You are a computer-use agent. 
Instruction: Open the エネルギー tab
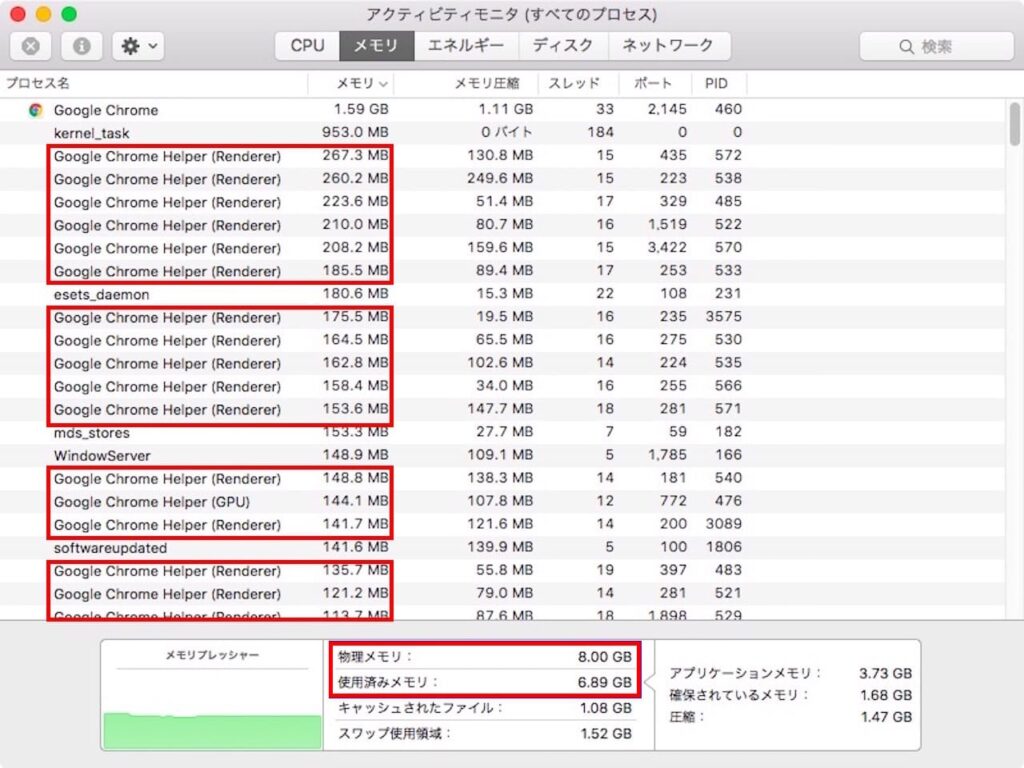pyautogui.click(x=466, y=46)
